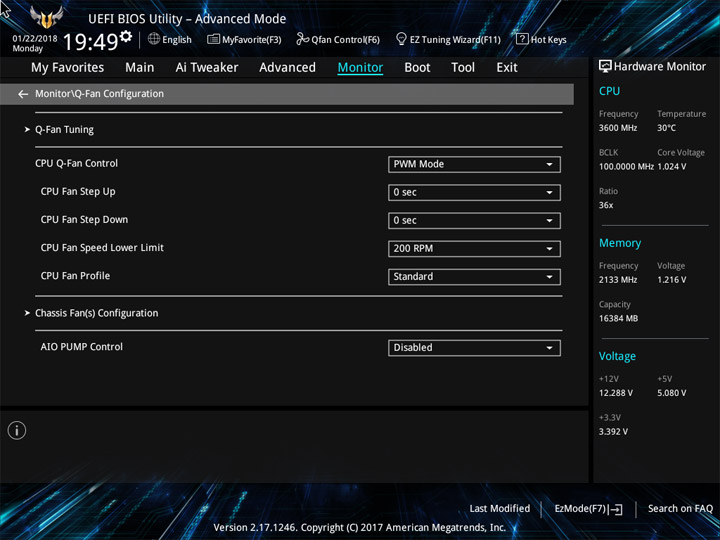Click the Memory section heading

click(x=620, y=243)
